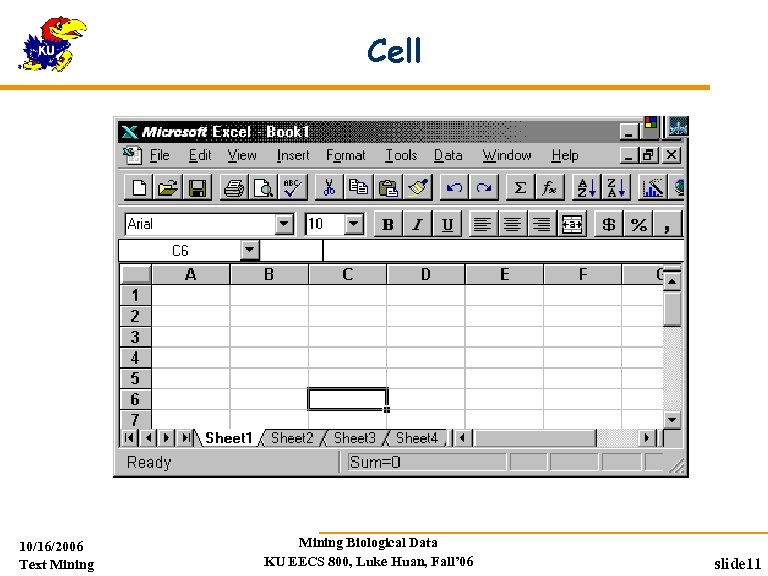Toggle Bold formatting
The height and width of the screenshot is (576, 768).
(x=388, y=224)
